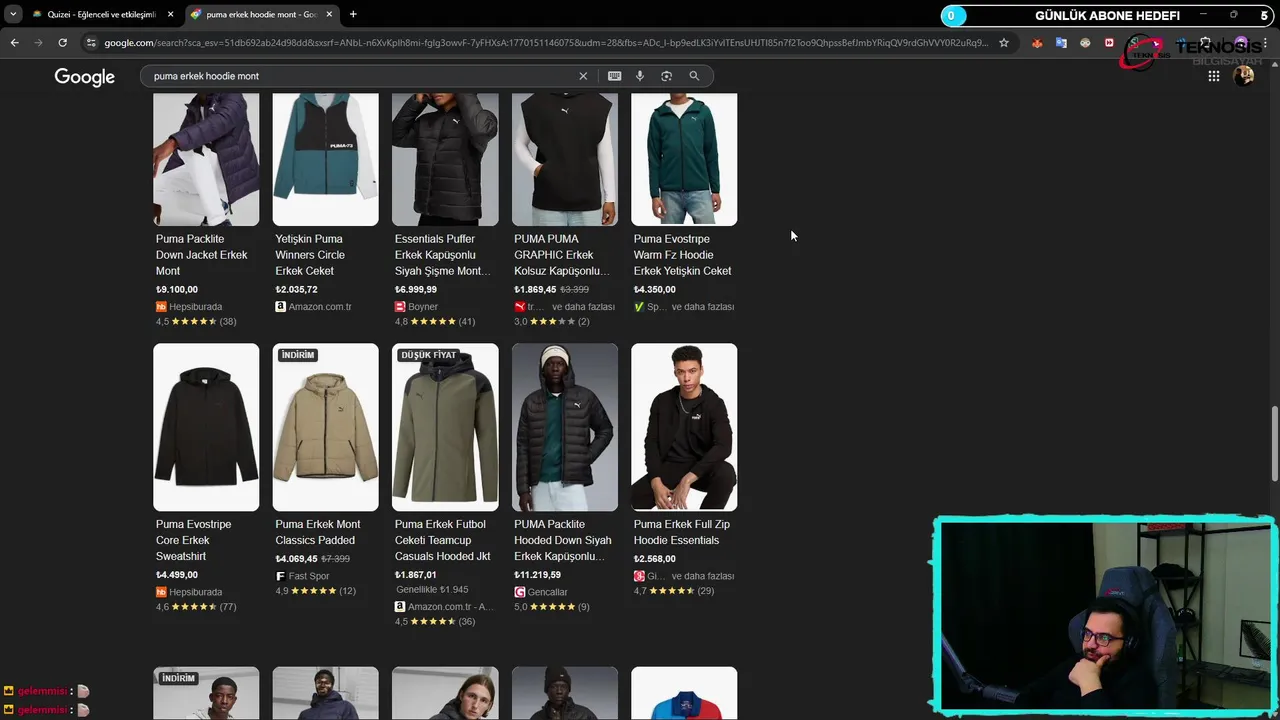1280x720 pixels.
Task: Click the Google logo
Action: (85, 77)
